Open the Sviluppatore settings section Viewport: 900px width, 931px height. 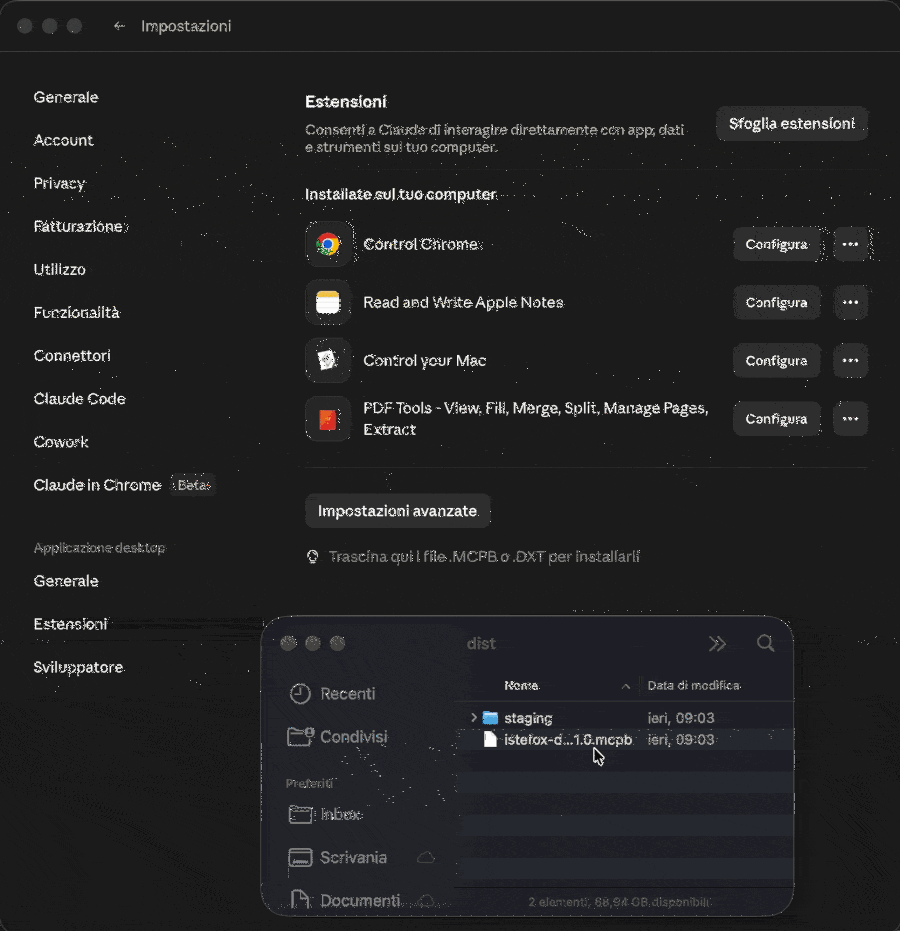click(78, 667)
